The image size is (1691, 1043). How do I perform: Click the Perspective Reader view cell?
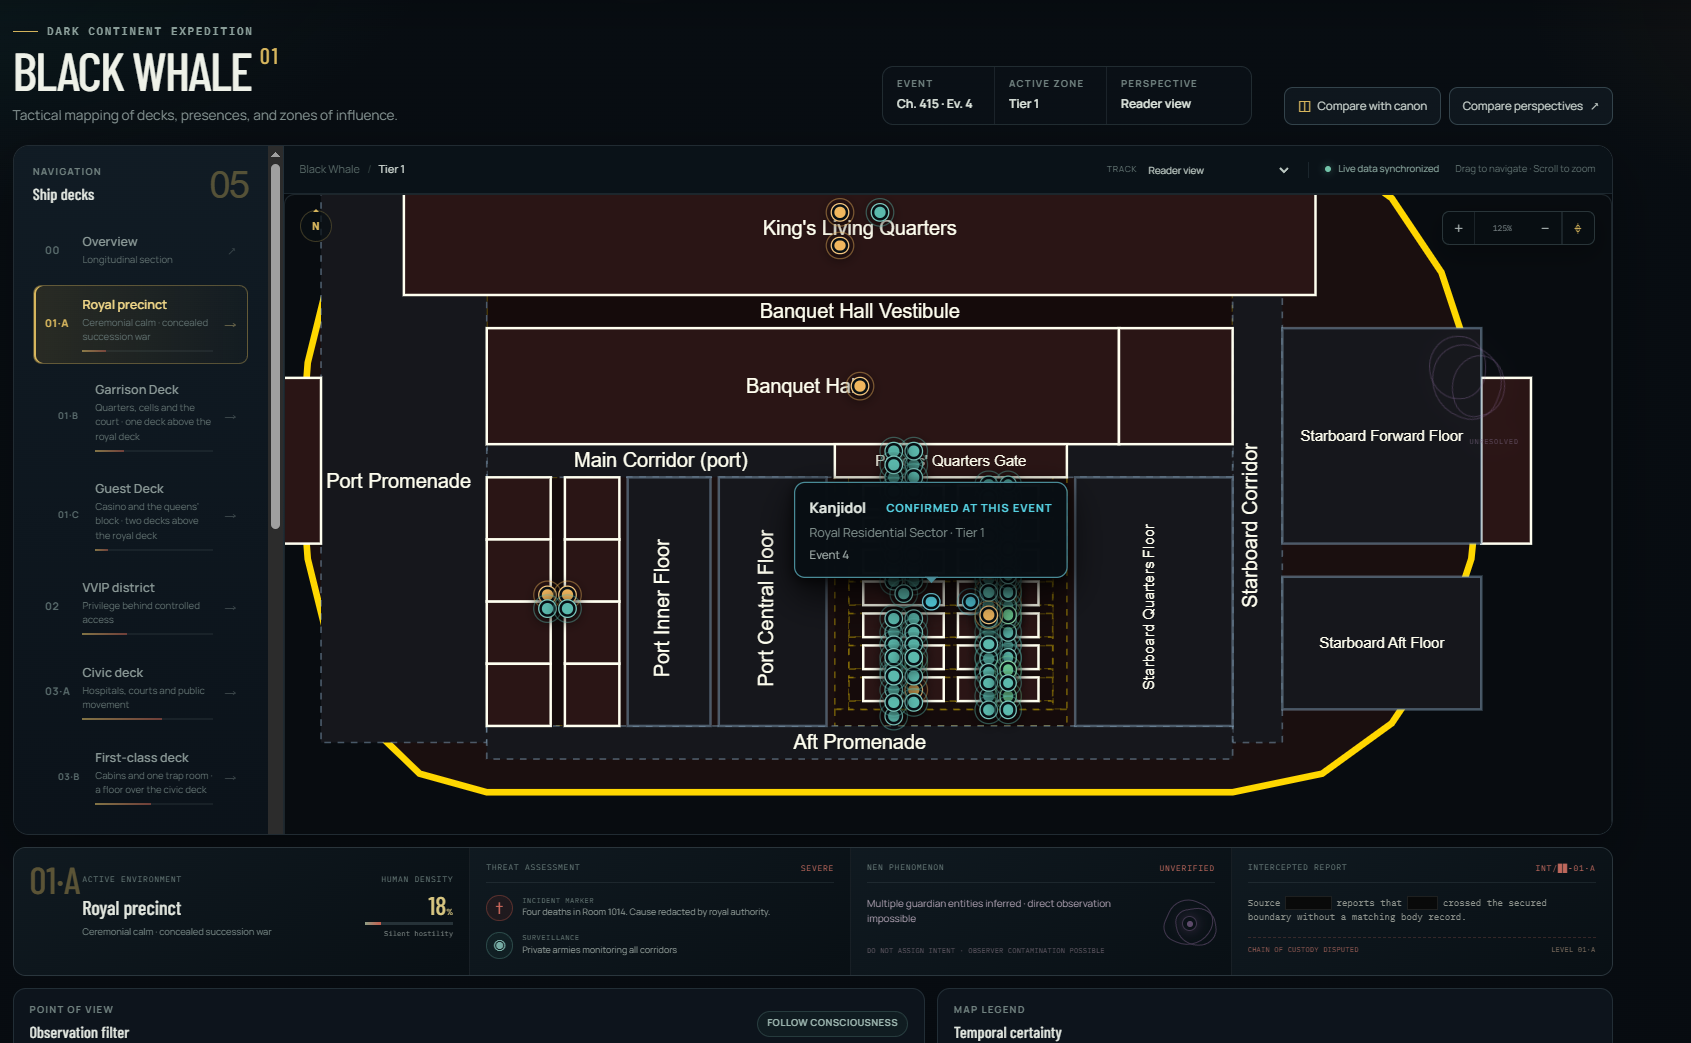(x=1178, y=95)
